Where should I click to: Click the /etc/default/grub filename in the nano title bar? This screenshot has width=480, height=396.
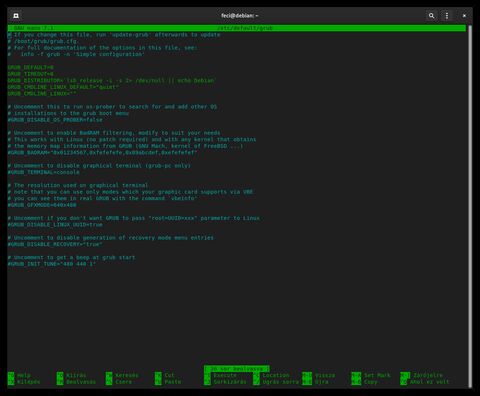[x=245, y=28]
